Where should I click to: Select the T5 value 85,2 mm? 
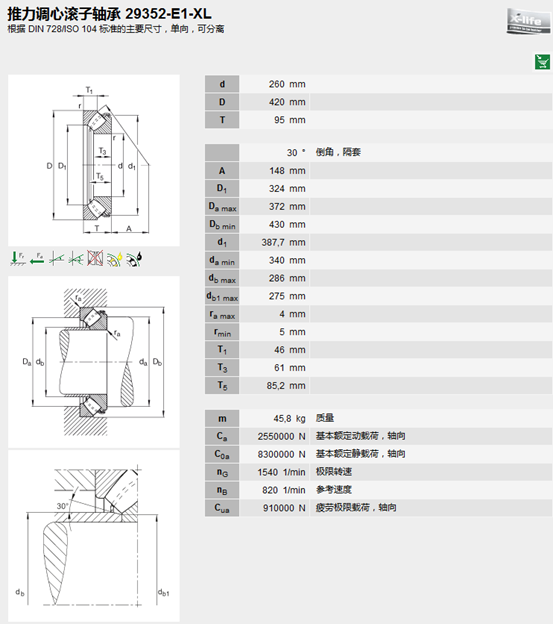click(286, 386)
